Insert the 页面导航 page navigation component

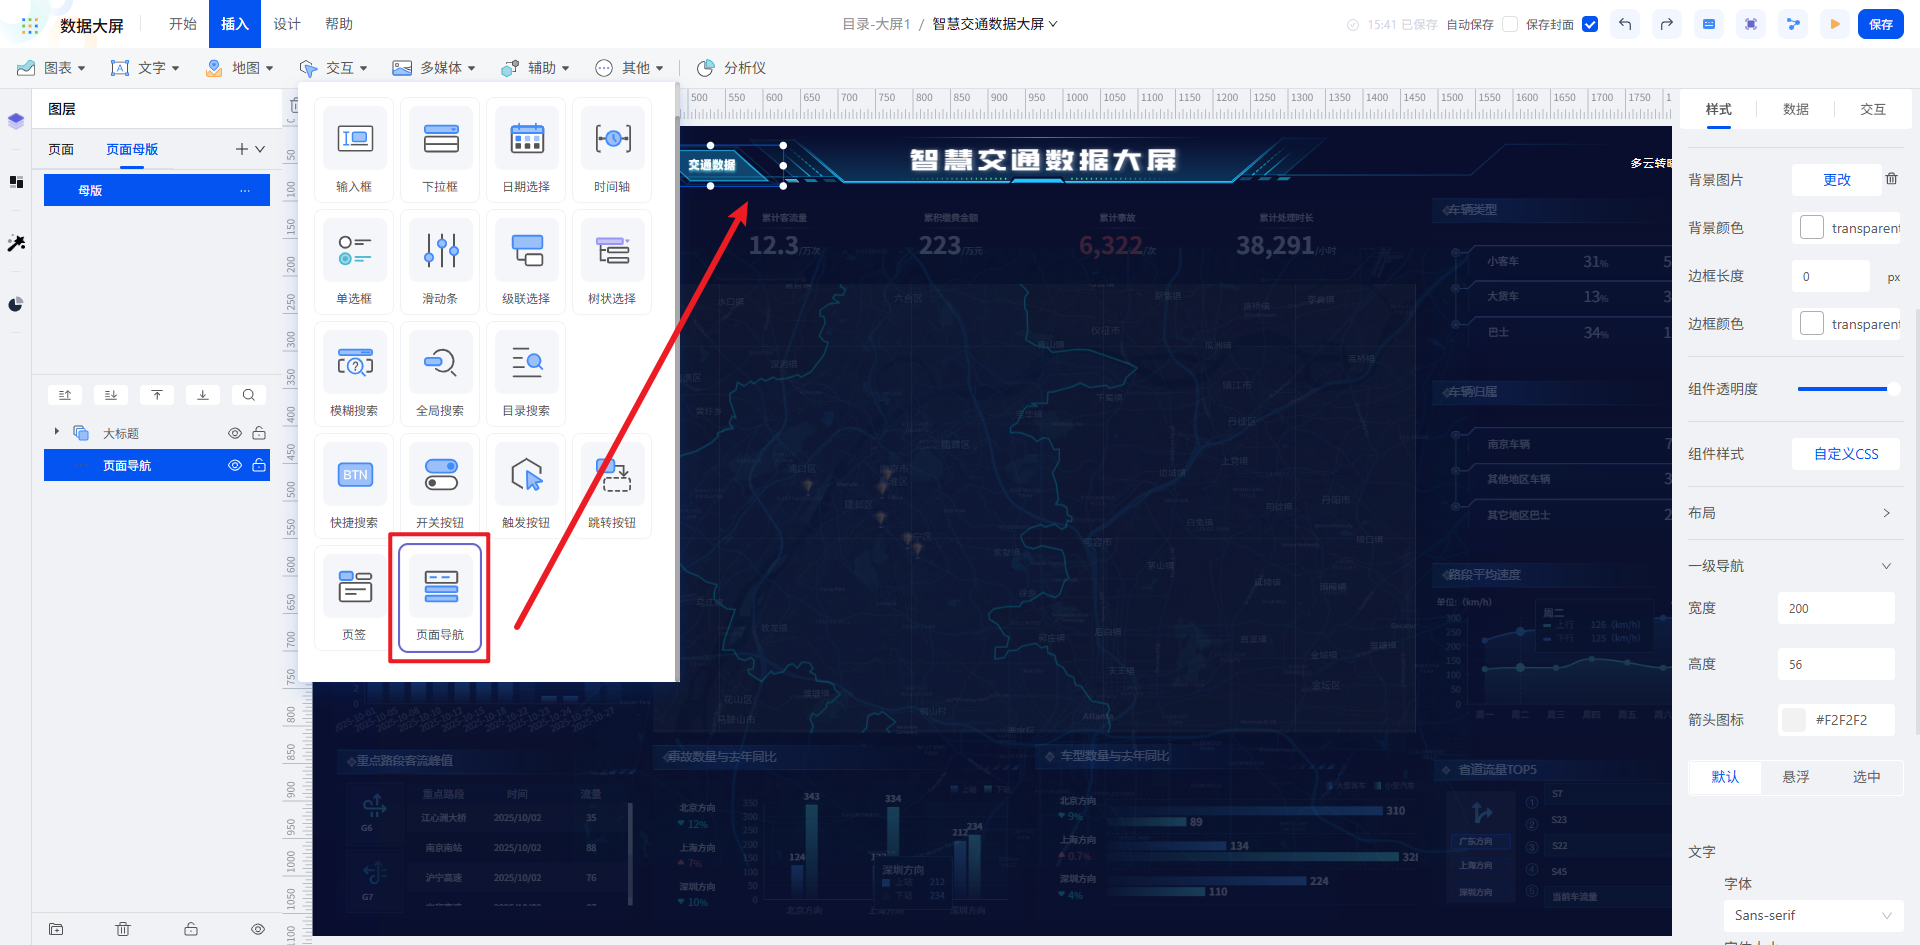441,598
